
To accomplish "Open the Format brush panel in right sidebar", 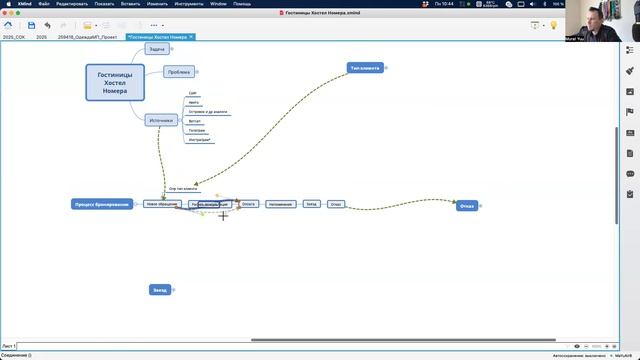I will (x=630, y=71).
